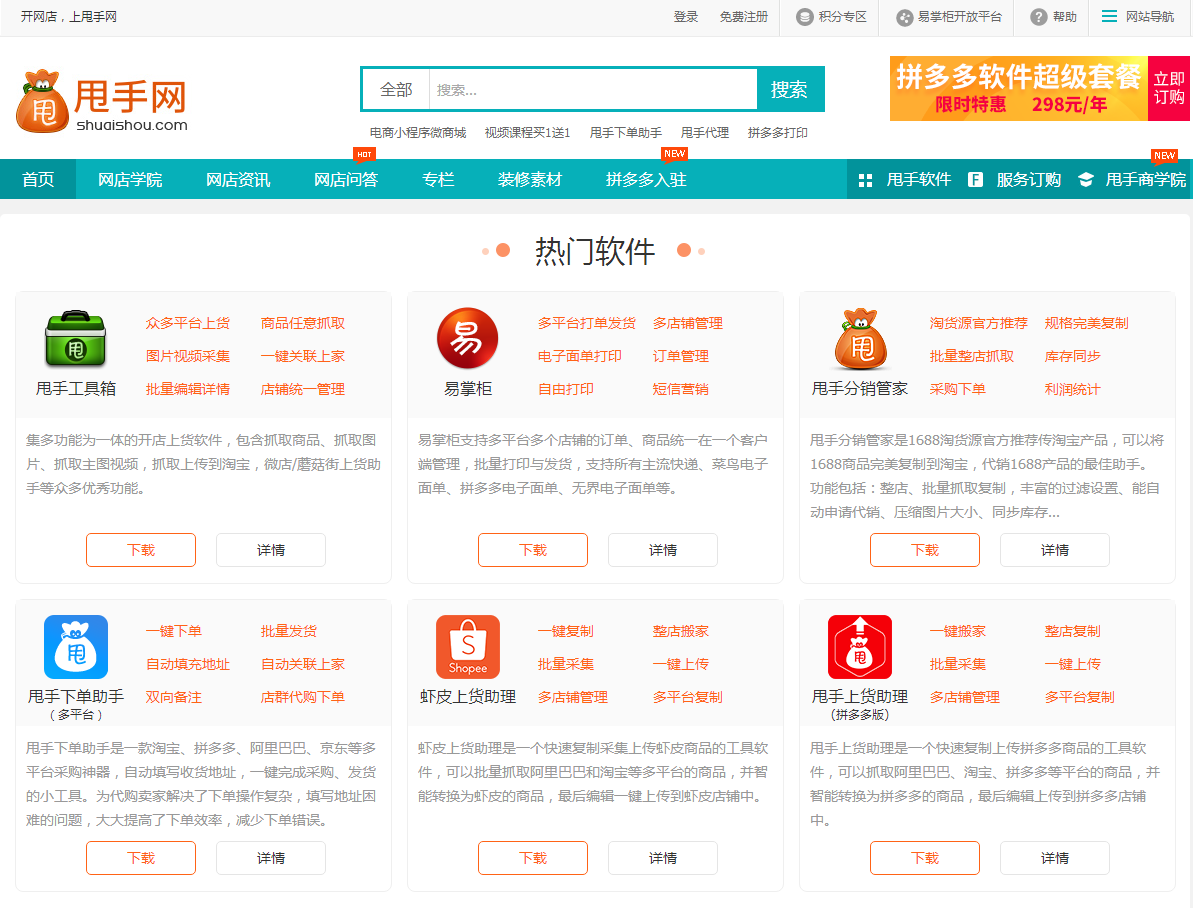
Task: Click the 甩手代理 link
Action: coord(705,132)
